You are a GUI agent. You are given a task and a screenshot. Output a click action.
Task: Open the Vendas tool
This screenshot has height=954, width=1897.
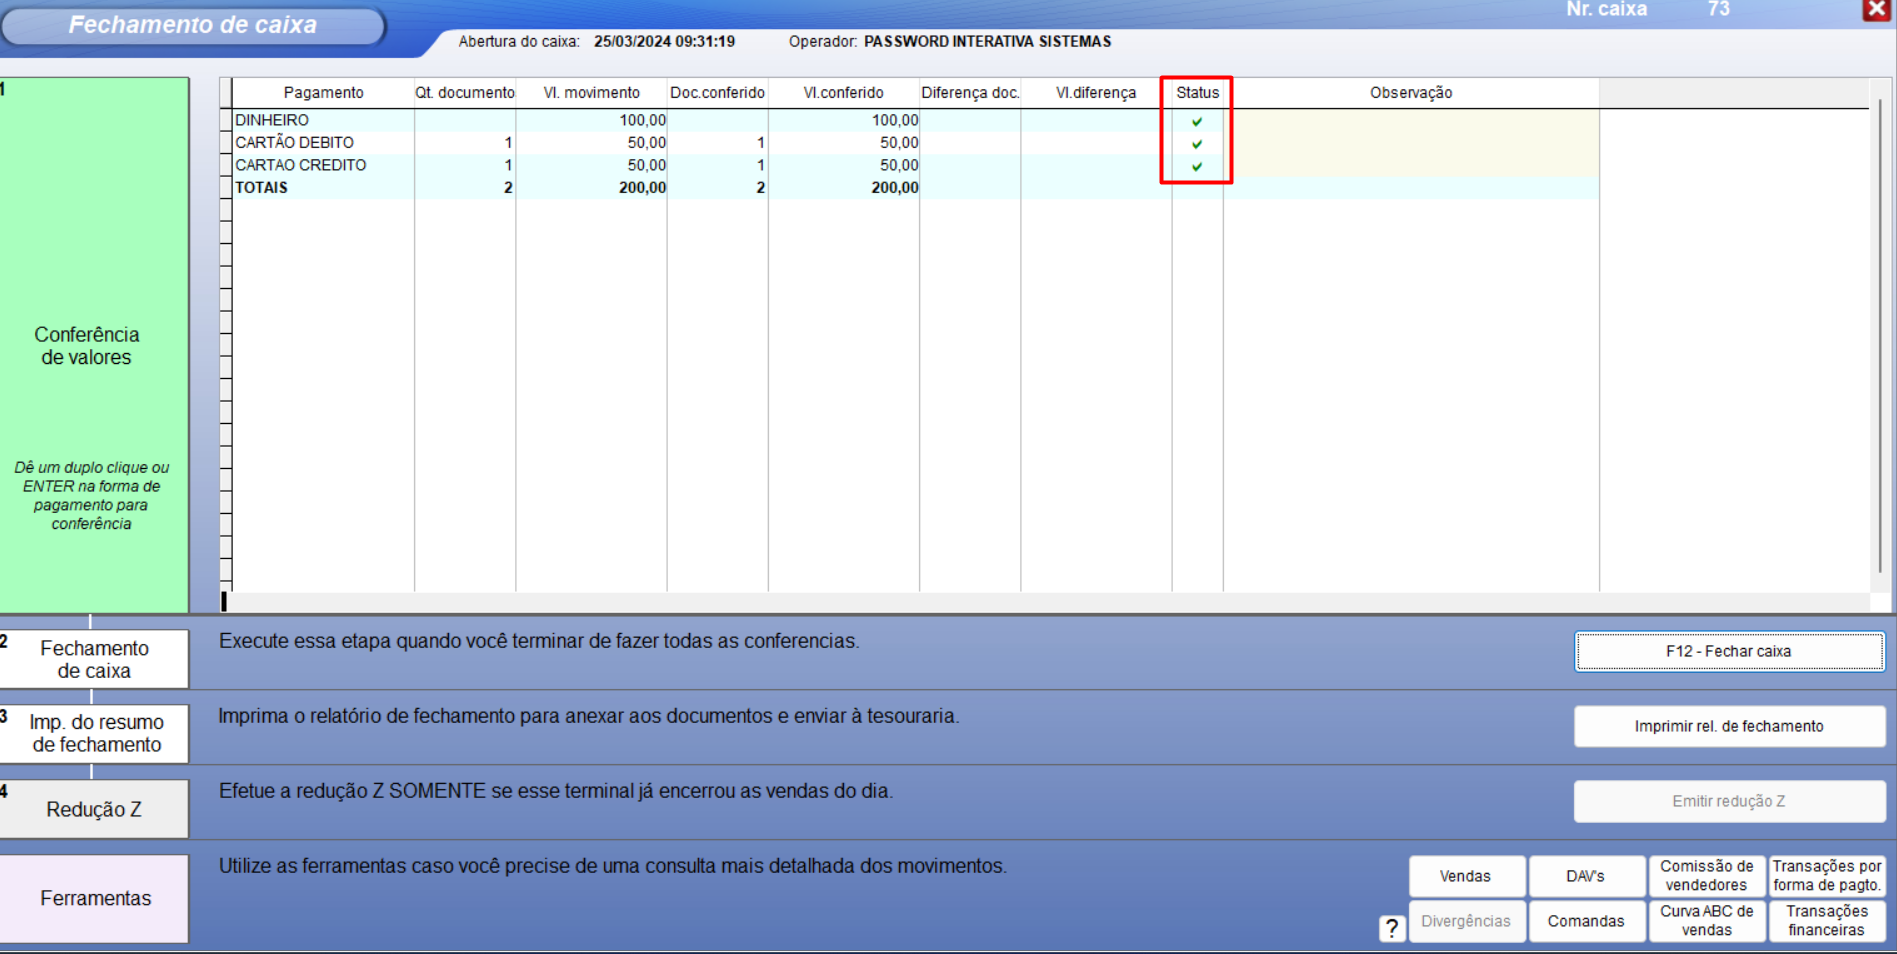[x=1465, y=876]
